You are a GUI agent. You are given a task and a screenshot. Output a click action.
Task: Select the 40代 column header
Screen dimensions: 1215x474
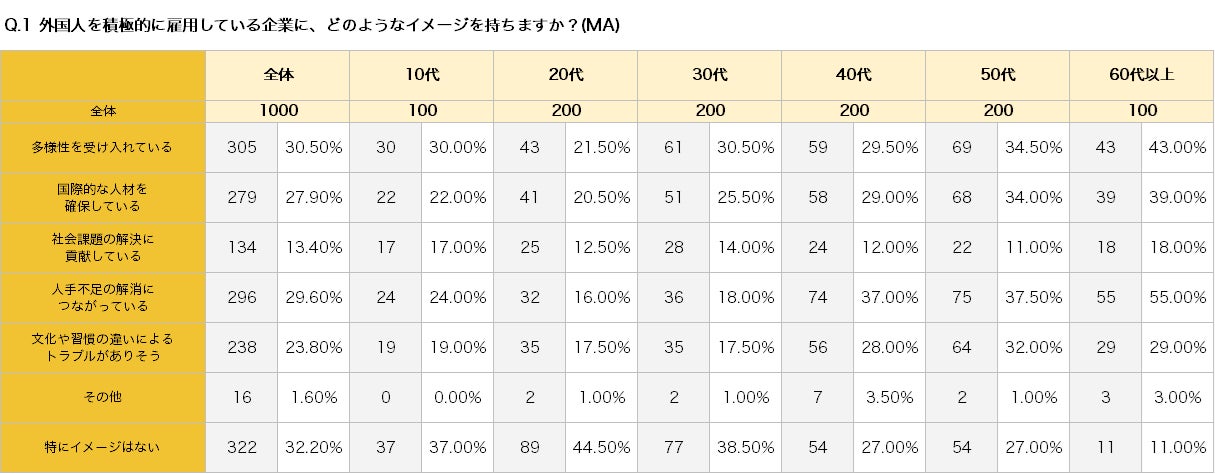pyautogui.click(x=853, y=75)
